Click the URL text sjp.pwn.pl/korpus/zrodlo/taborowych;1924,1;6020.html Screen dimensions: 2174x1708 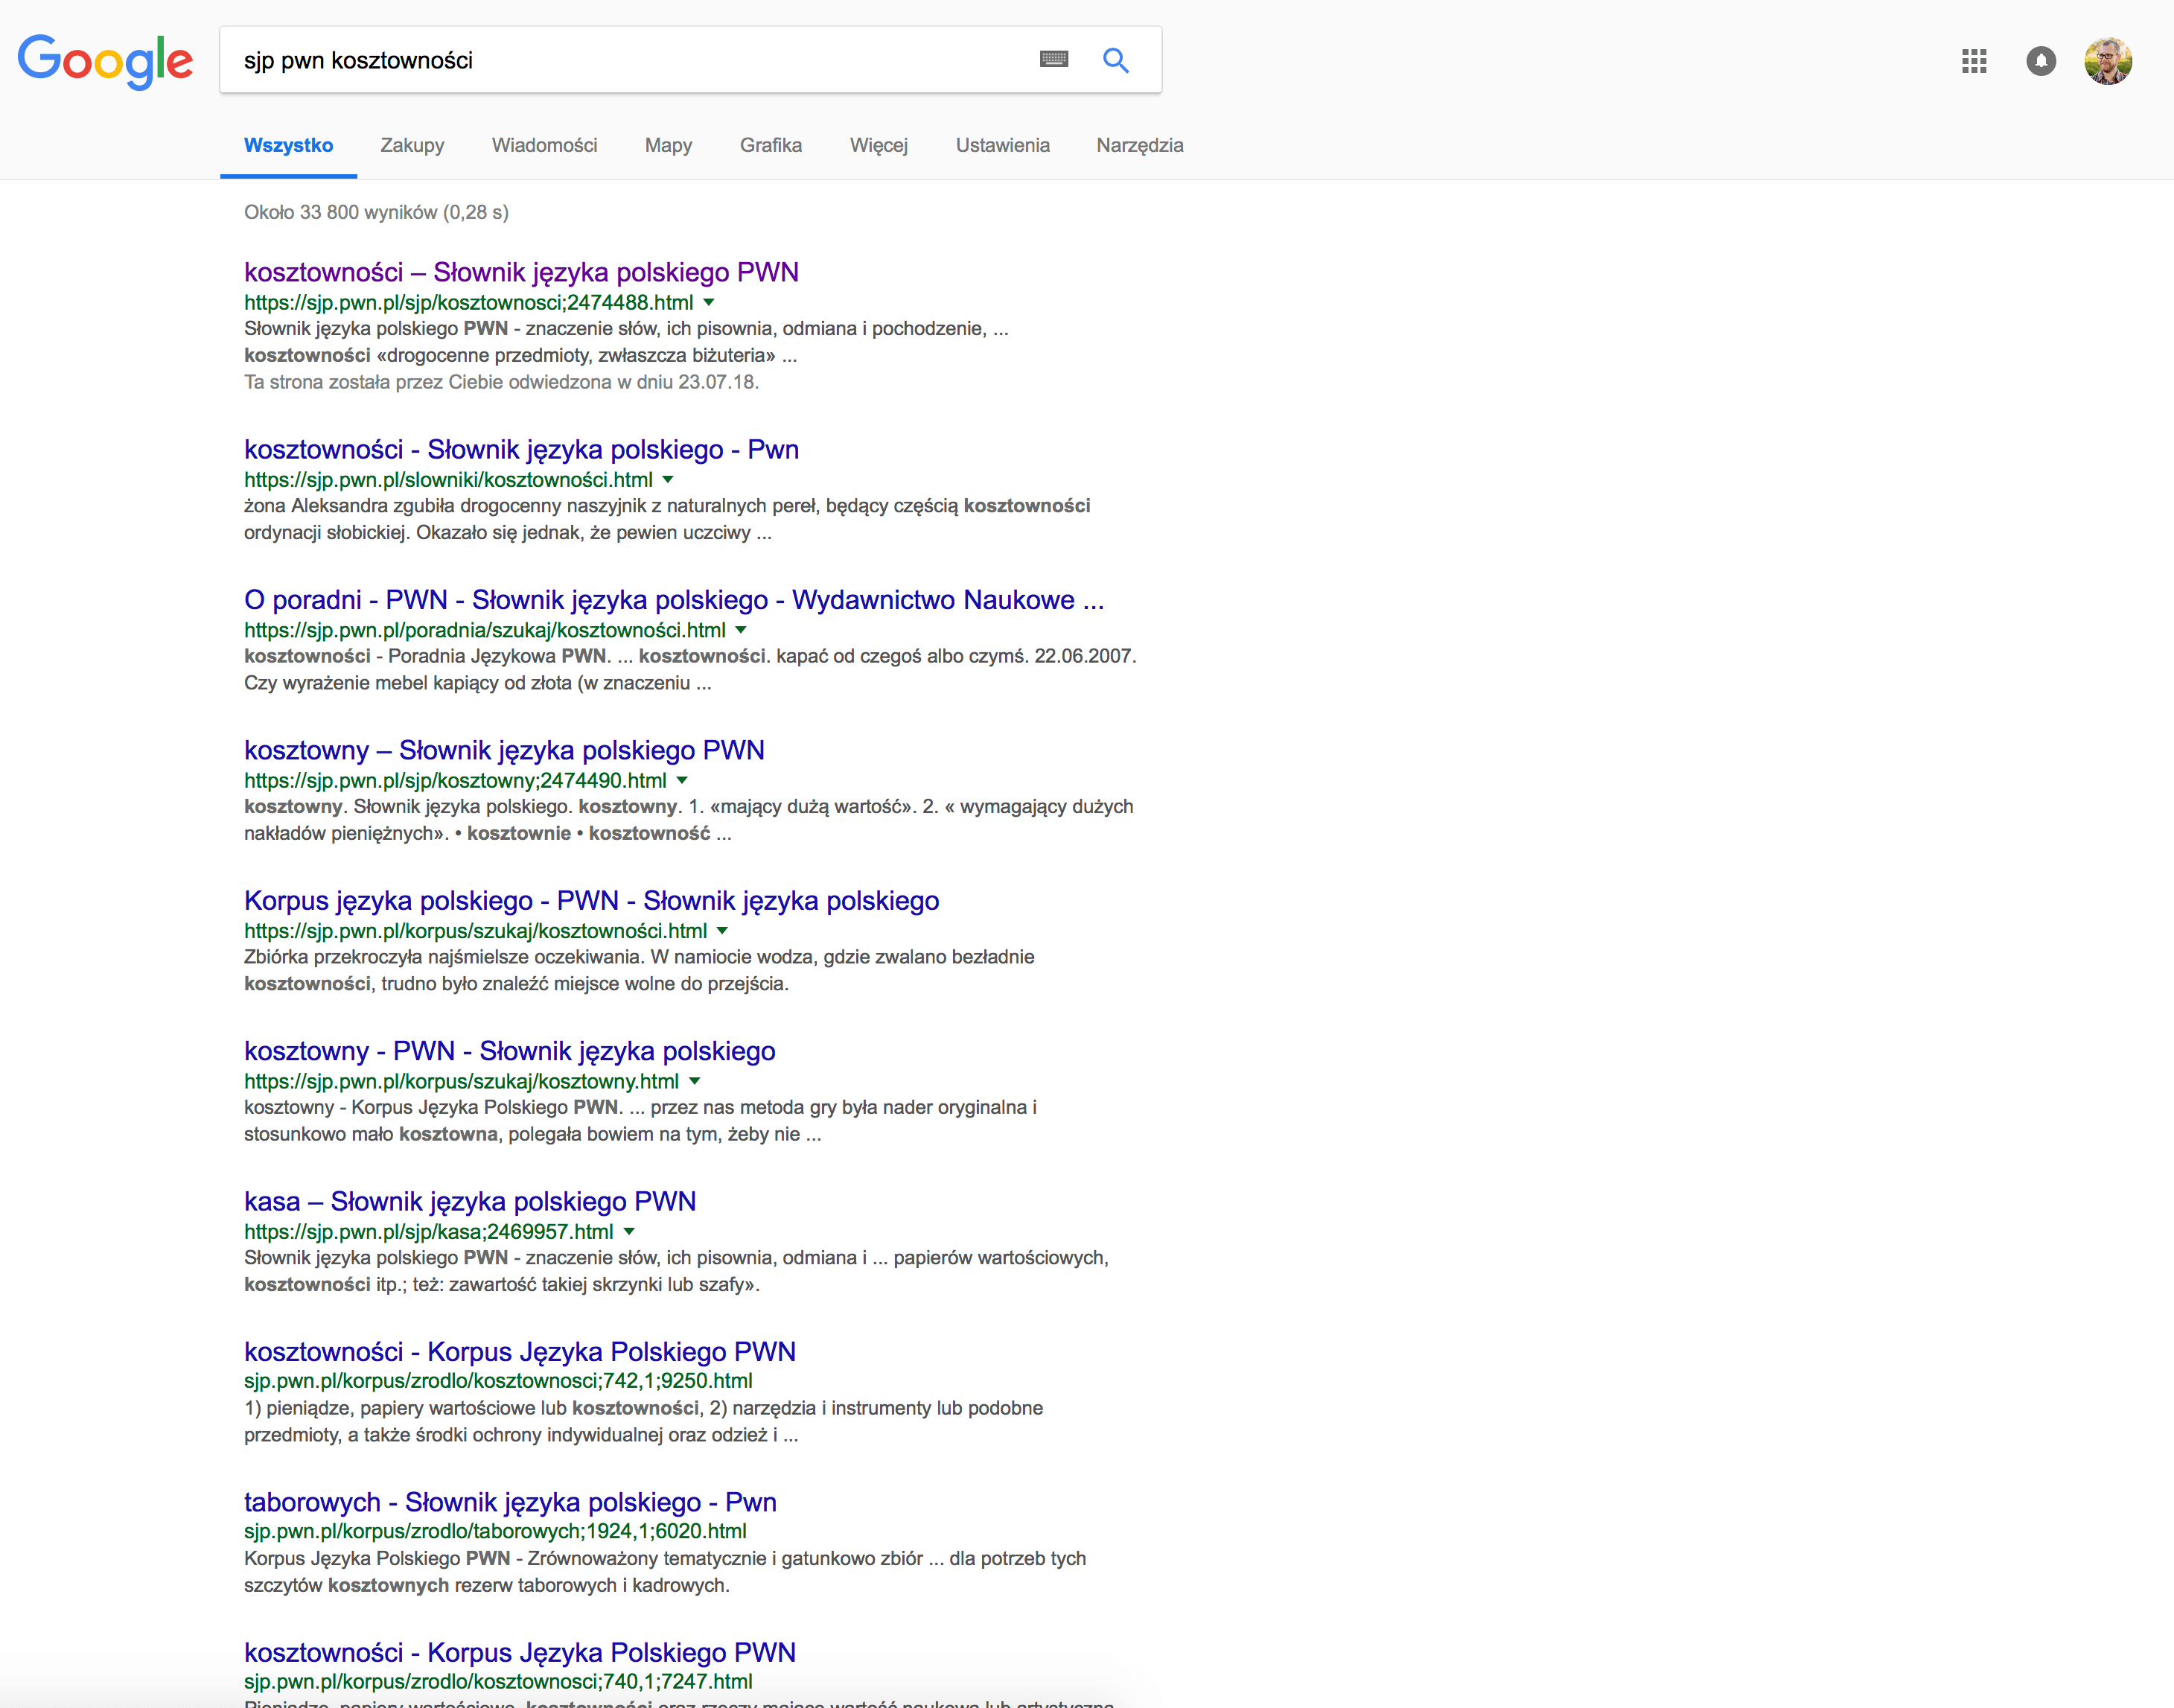495,1531
